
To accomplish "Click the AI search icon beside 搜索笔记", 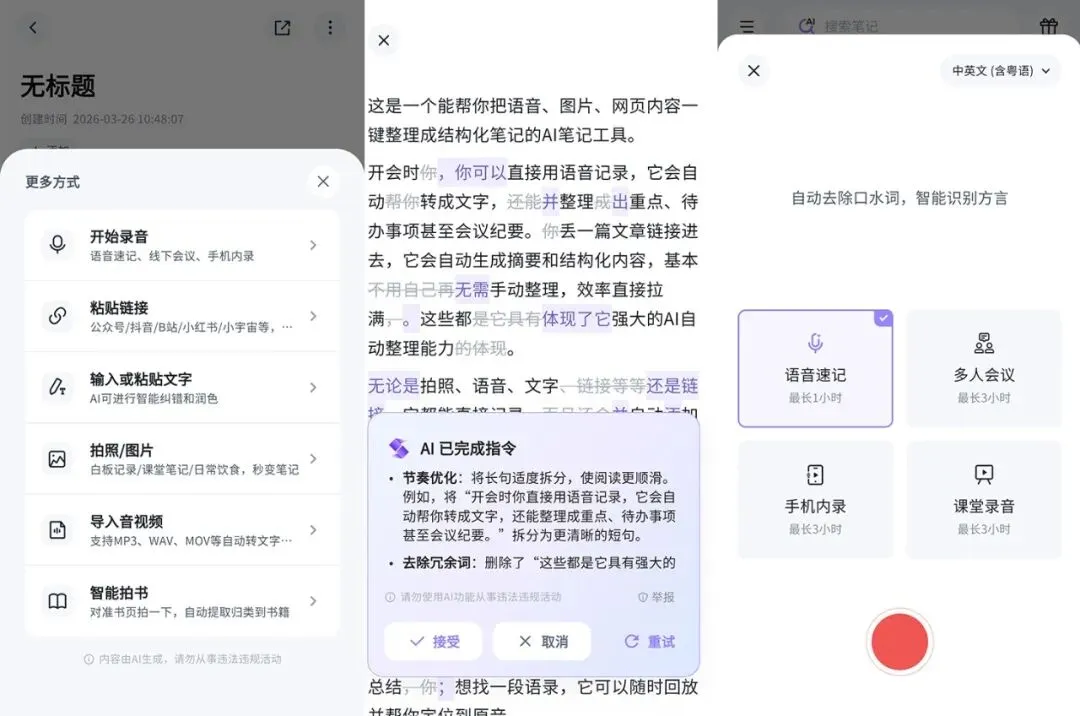I will (807, 25).
